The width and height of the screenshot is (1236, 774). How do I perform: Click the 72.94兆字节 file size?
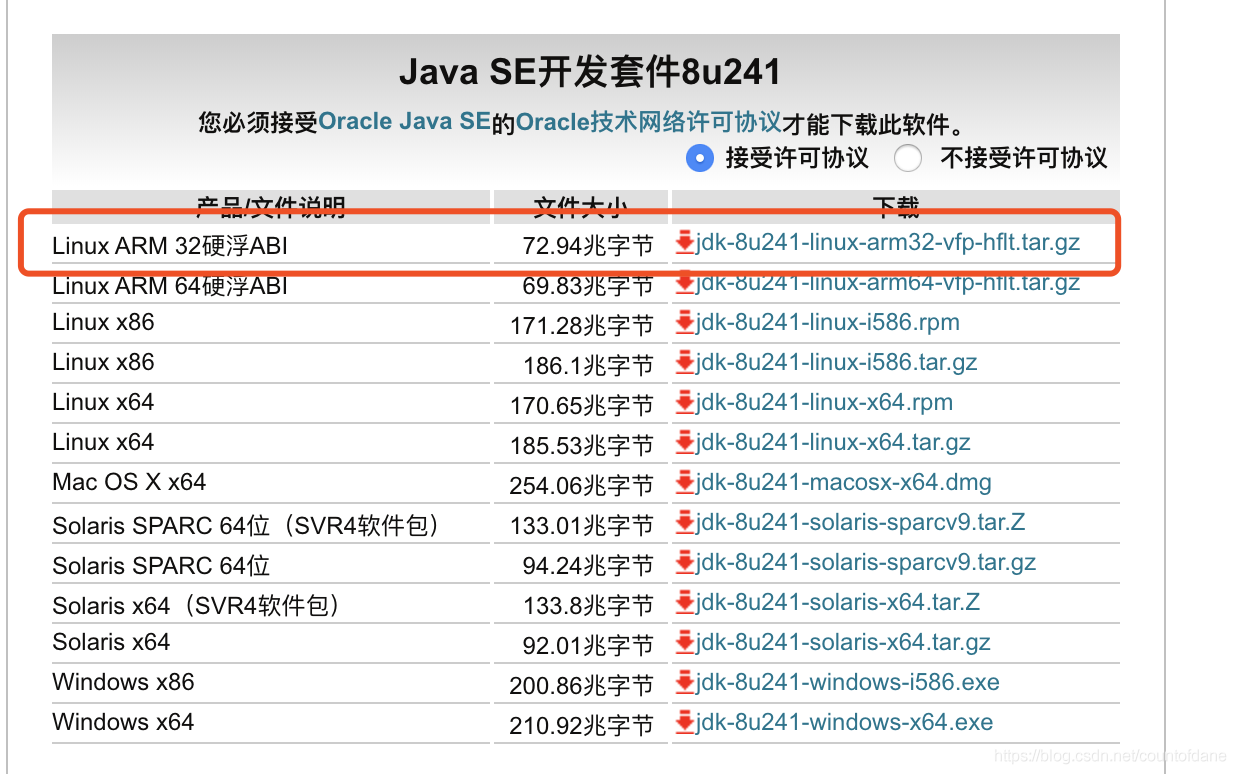(588, 245)
